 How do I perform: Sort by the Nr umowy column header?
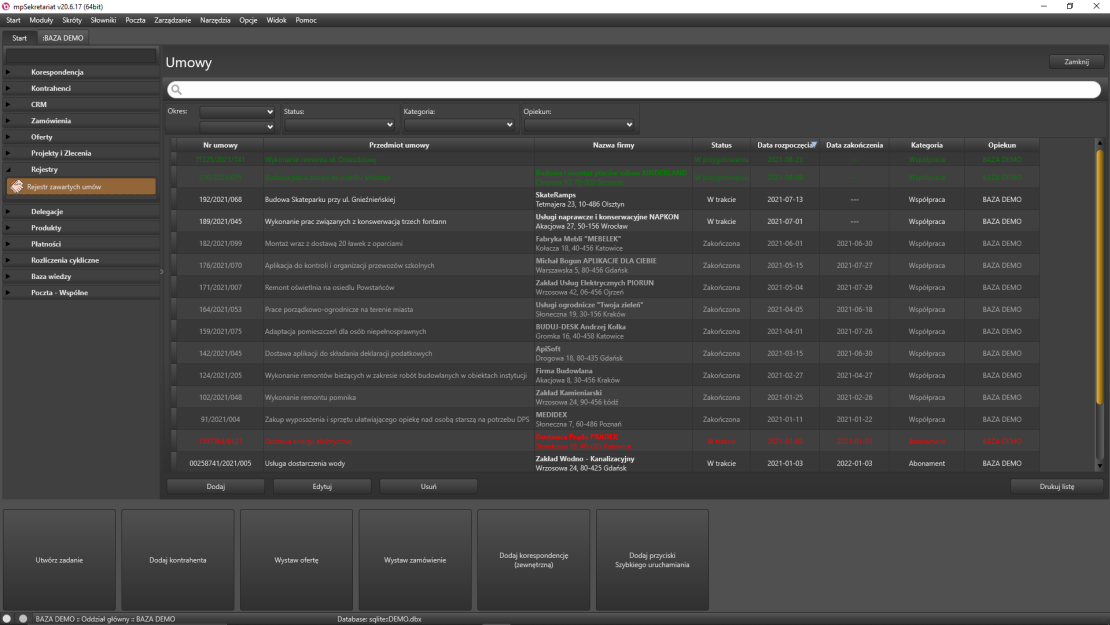point(220,145)
